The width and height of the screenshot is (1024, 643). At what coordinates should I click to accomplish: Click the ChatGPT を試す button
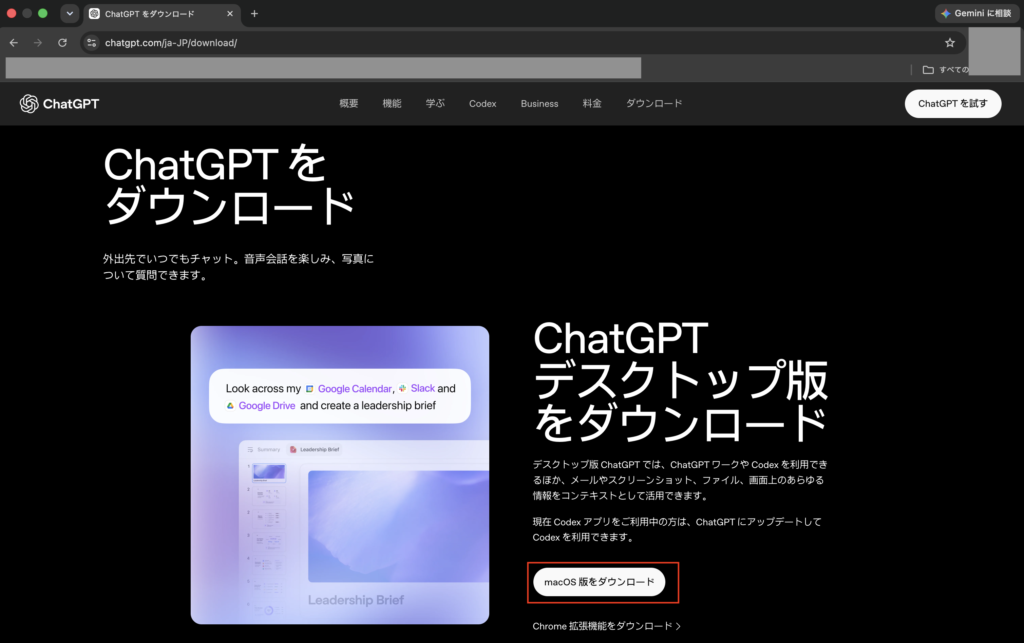(x=953, y=104)
